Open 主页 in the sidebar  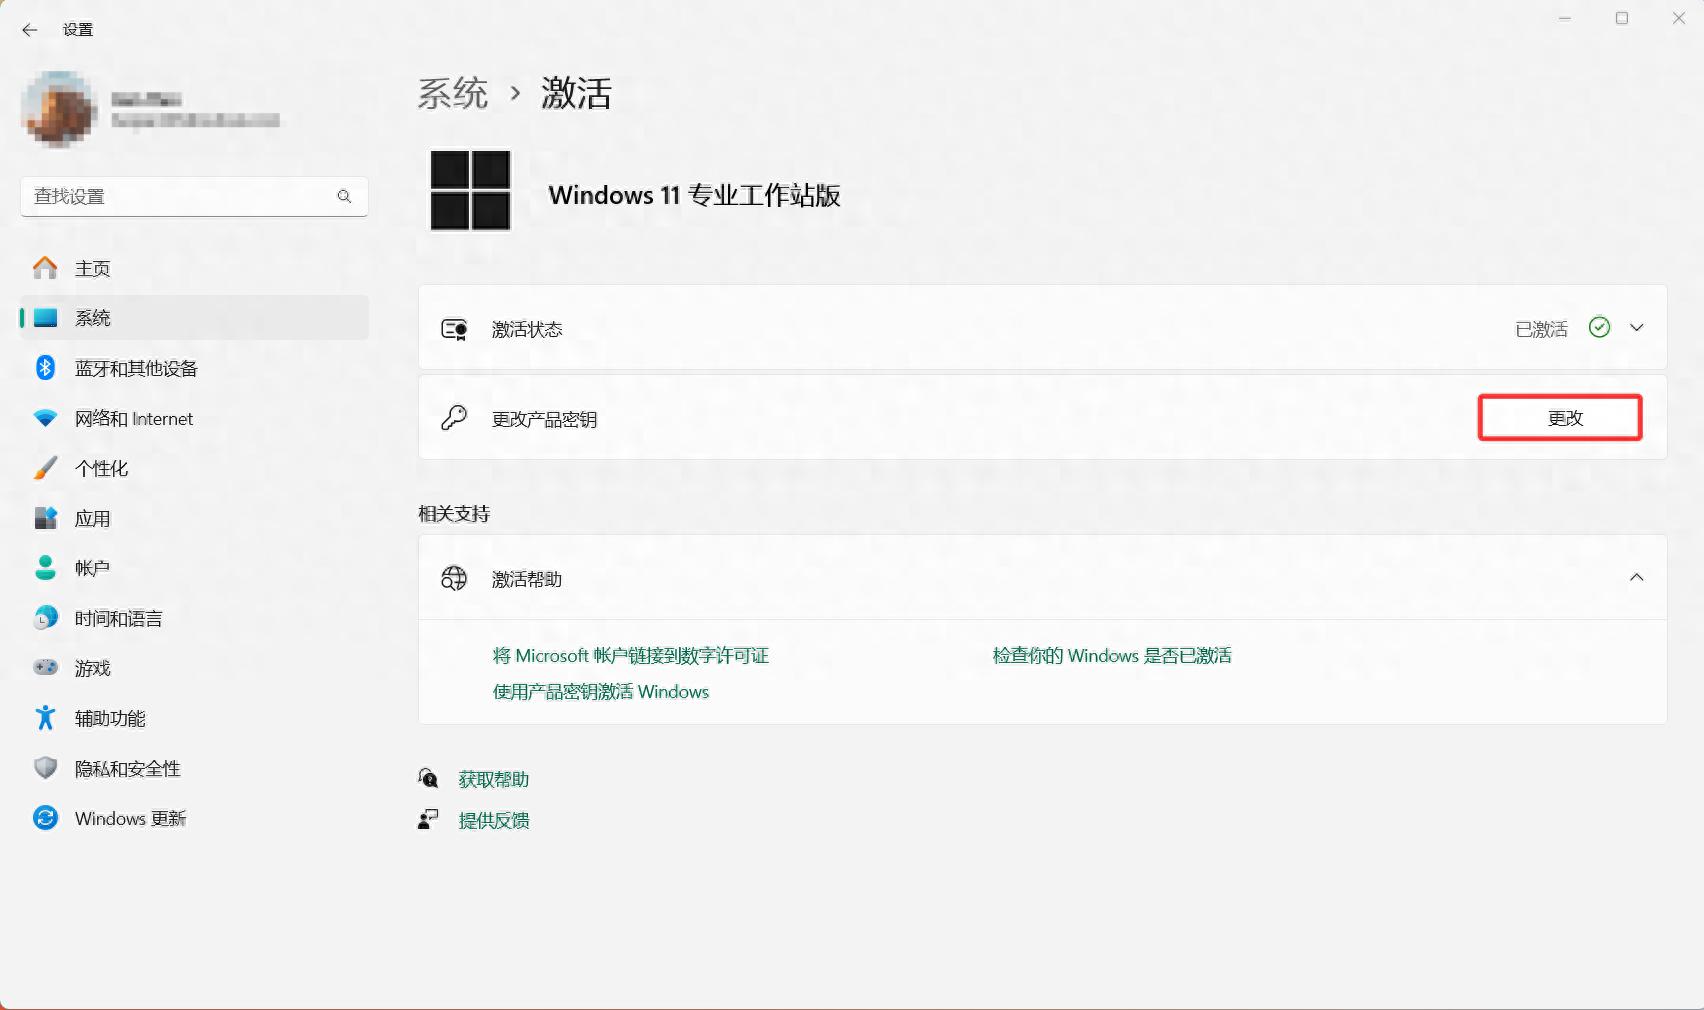tap(194, 268)
